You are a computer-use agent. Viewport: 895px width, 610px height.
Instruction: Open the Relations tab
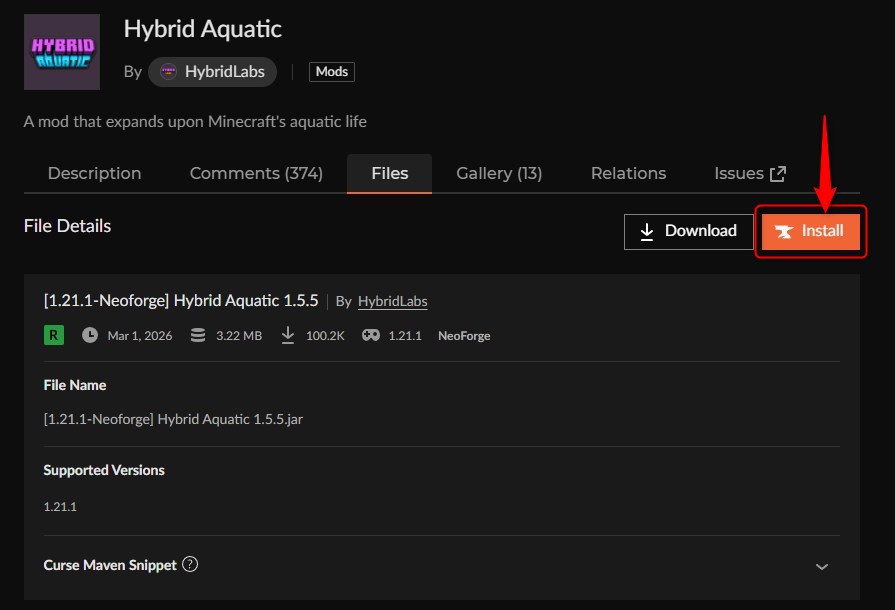coord(628,173)
